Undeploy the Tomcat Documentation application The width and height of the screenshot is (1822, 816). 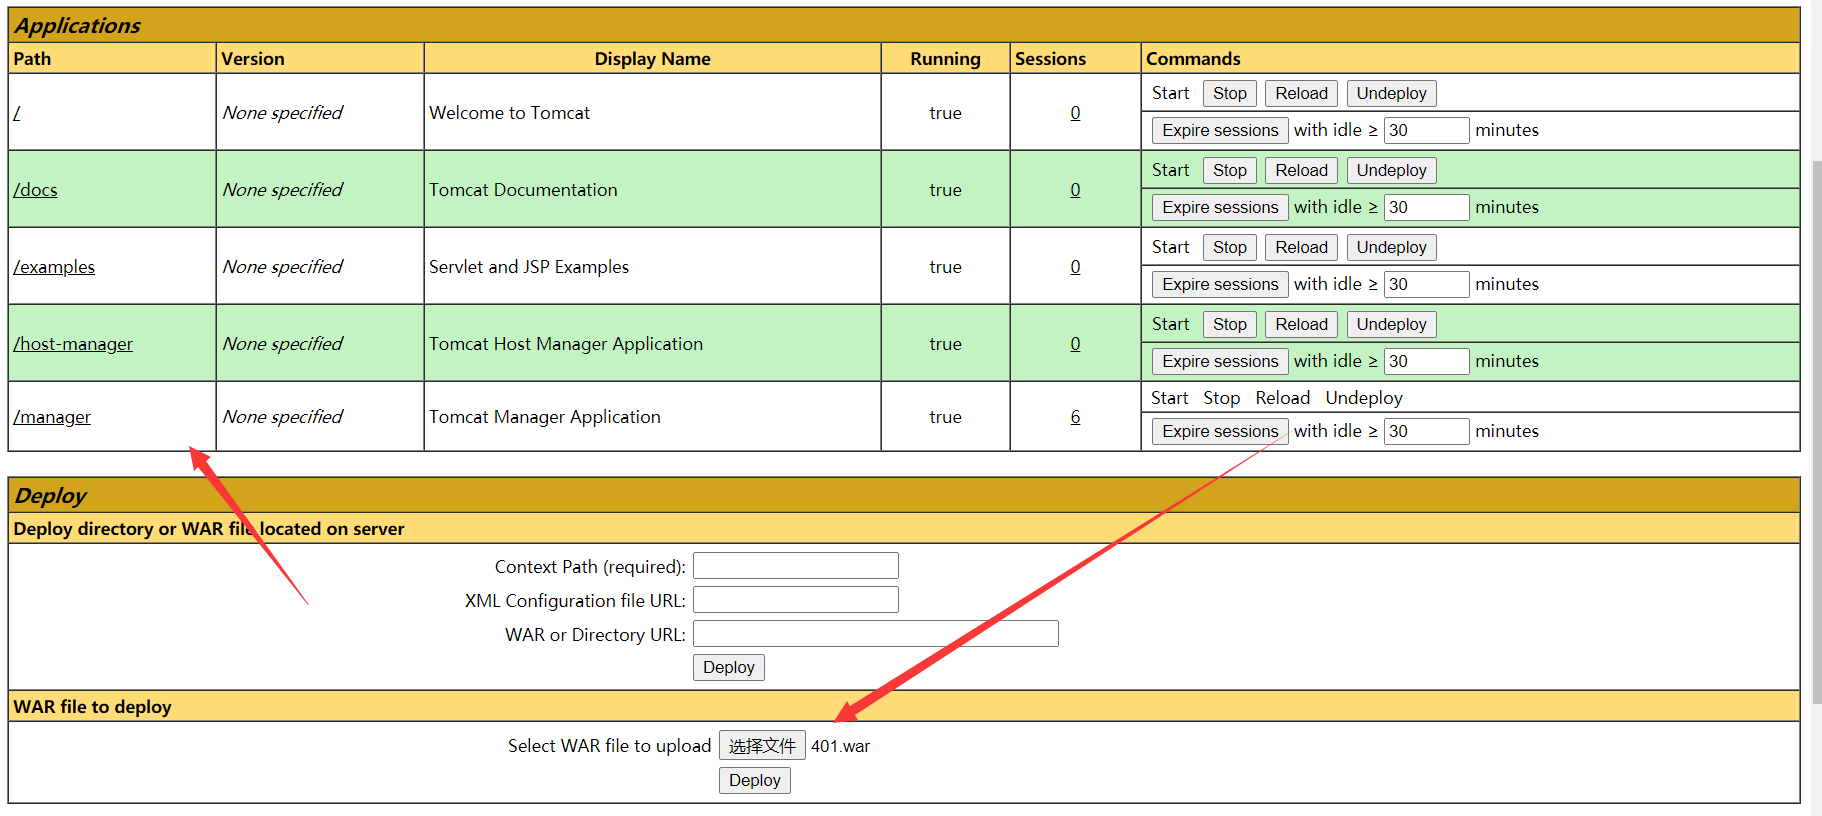[x=1391, y=170]
